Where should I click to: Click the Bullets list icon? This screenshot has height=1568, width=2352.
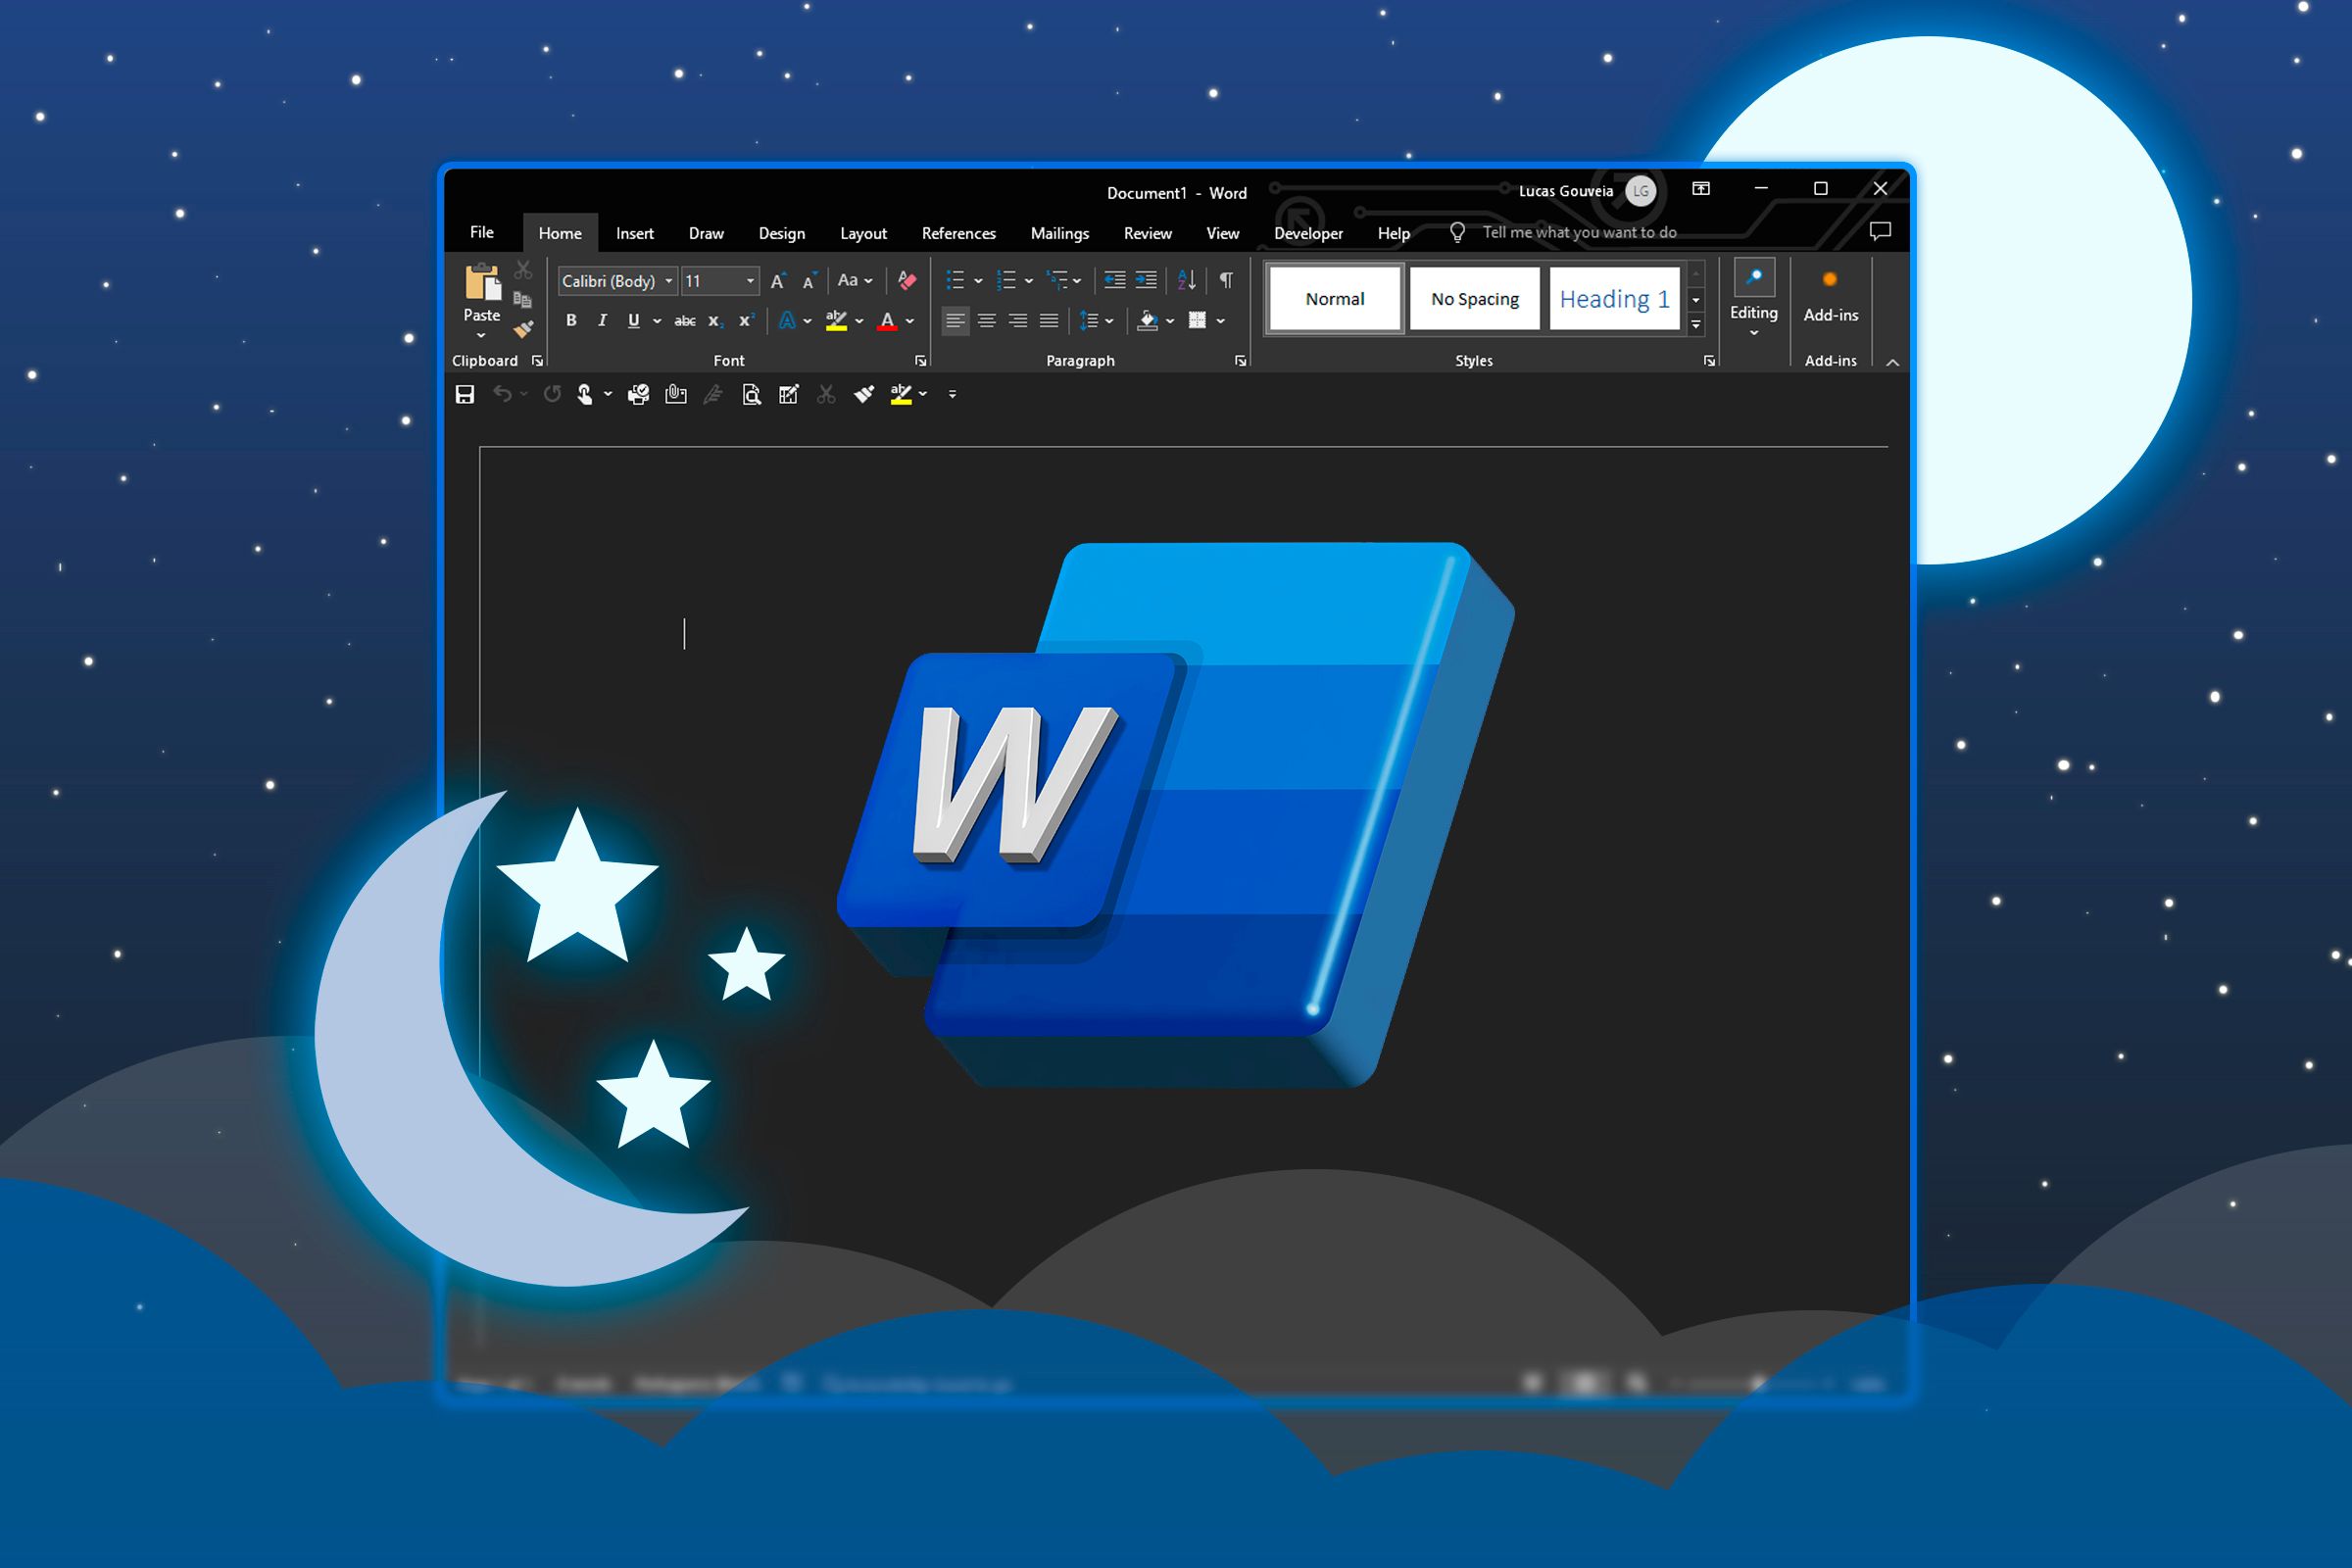click(955, 280)
